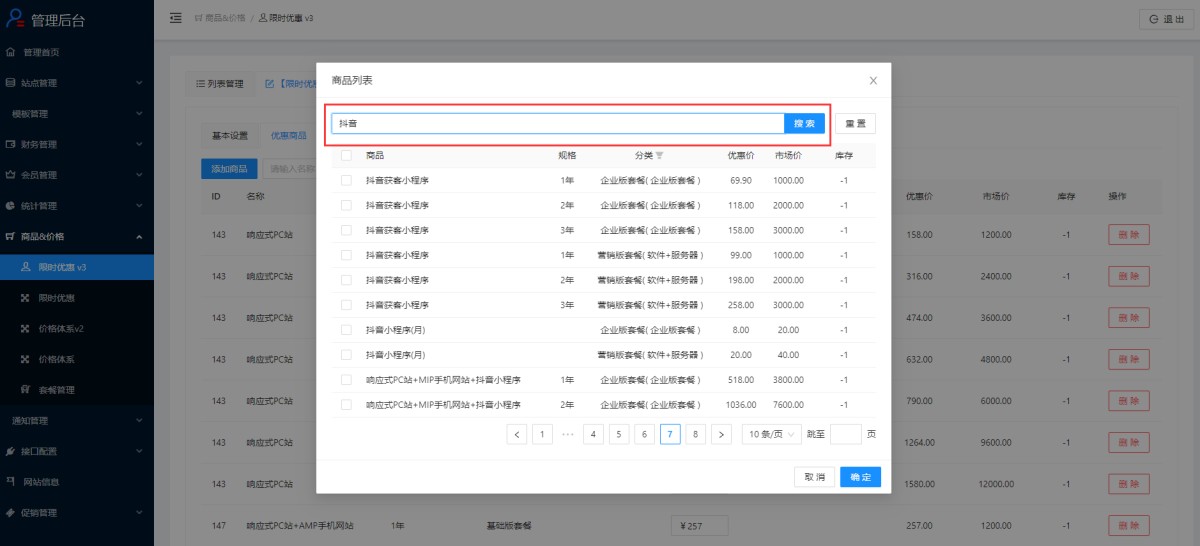Check the first 抖音获客小程序 1年 row
The width and height of the screenshot is (1200, 546).
(x=346, y=180)
